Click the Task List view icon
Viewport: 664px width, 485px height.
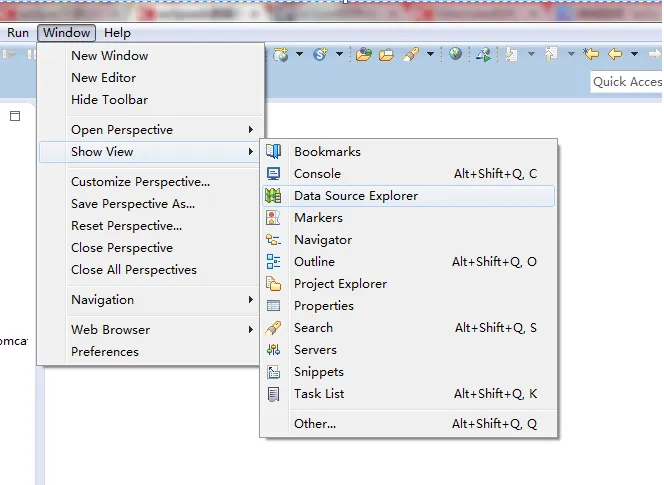(273, 394)
